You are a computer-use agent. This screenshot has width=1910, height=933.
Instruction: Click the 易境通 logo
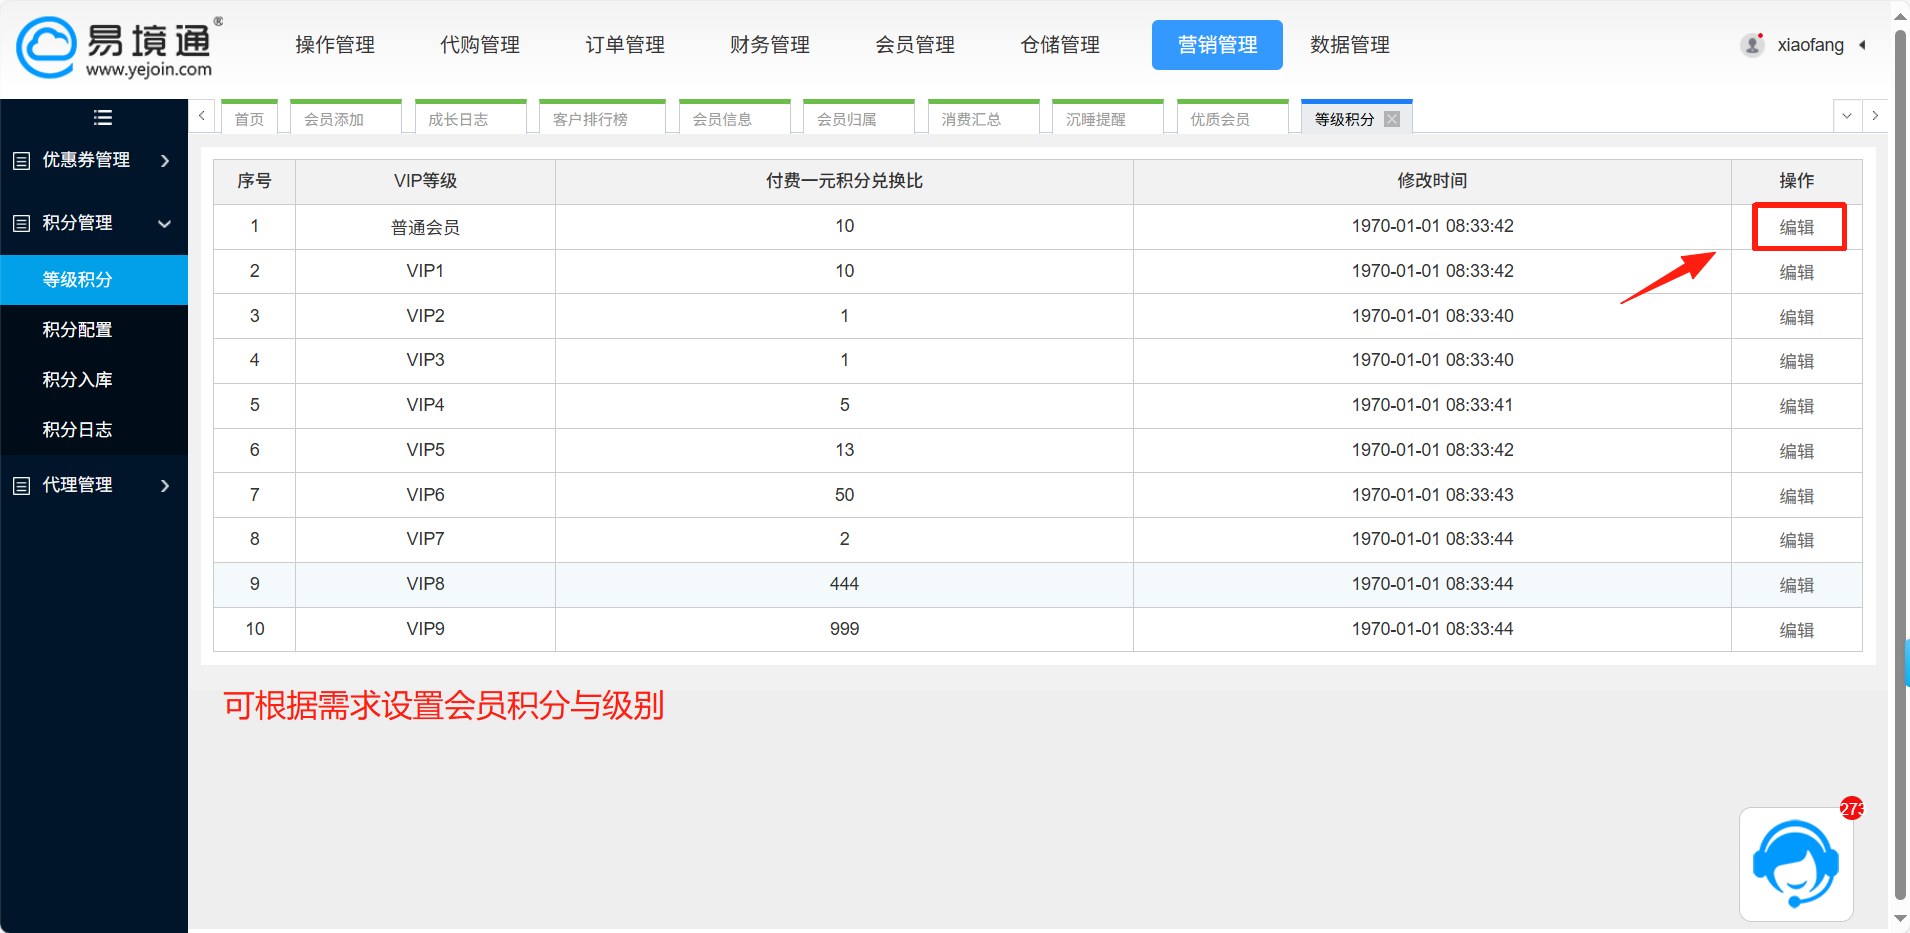pos(118,47)
